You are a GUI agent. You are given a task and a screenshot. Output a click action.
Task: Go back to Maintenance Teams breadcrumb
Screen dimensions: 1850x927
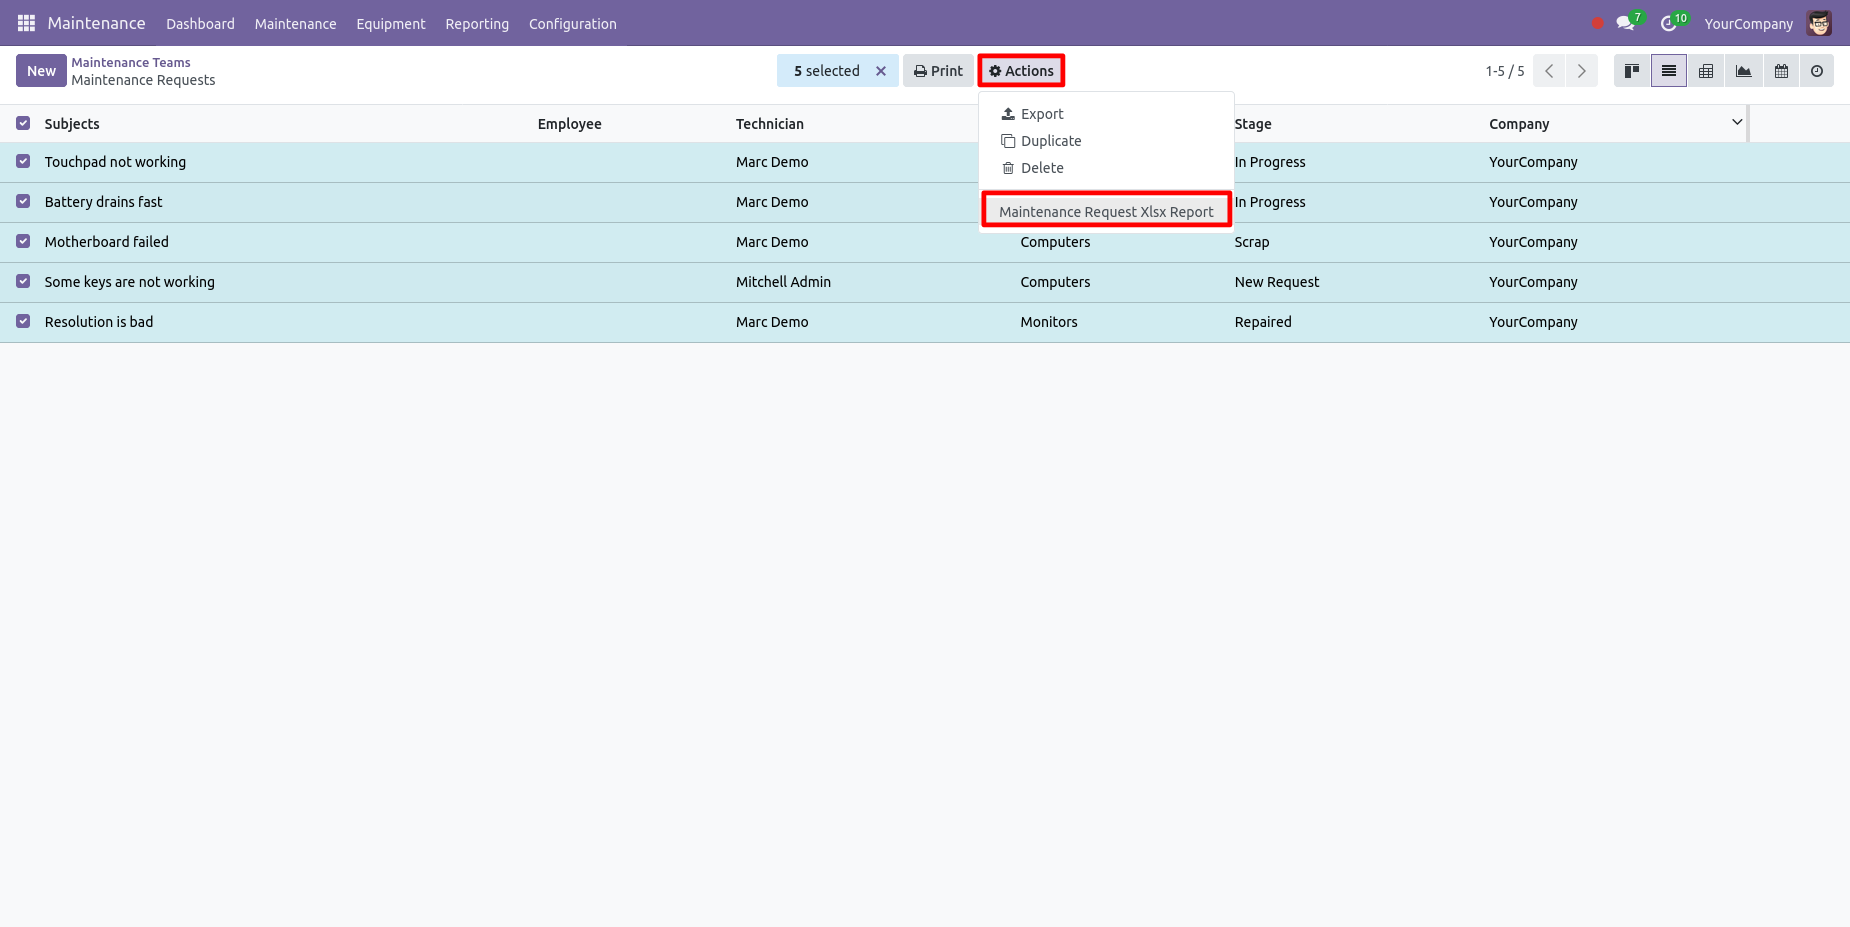point(131,62)
